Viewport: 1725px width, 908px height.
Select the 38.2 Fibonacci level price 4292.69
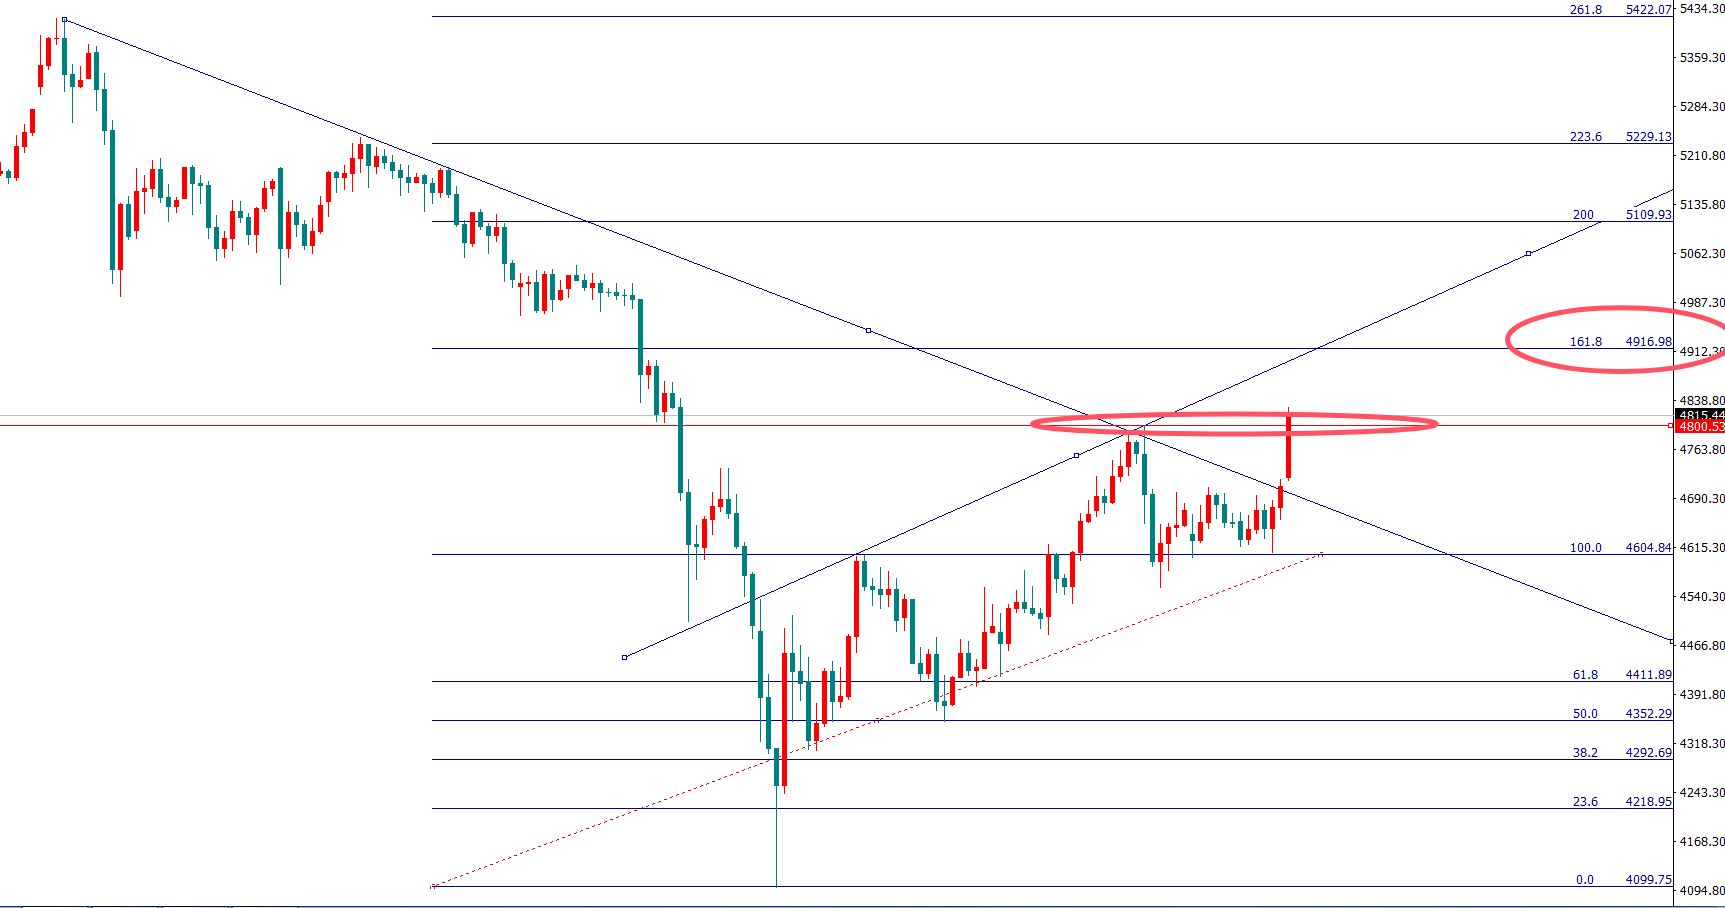(x=1648, y=753)
